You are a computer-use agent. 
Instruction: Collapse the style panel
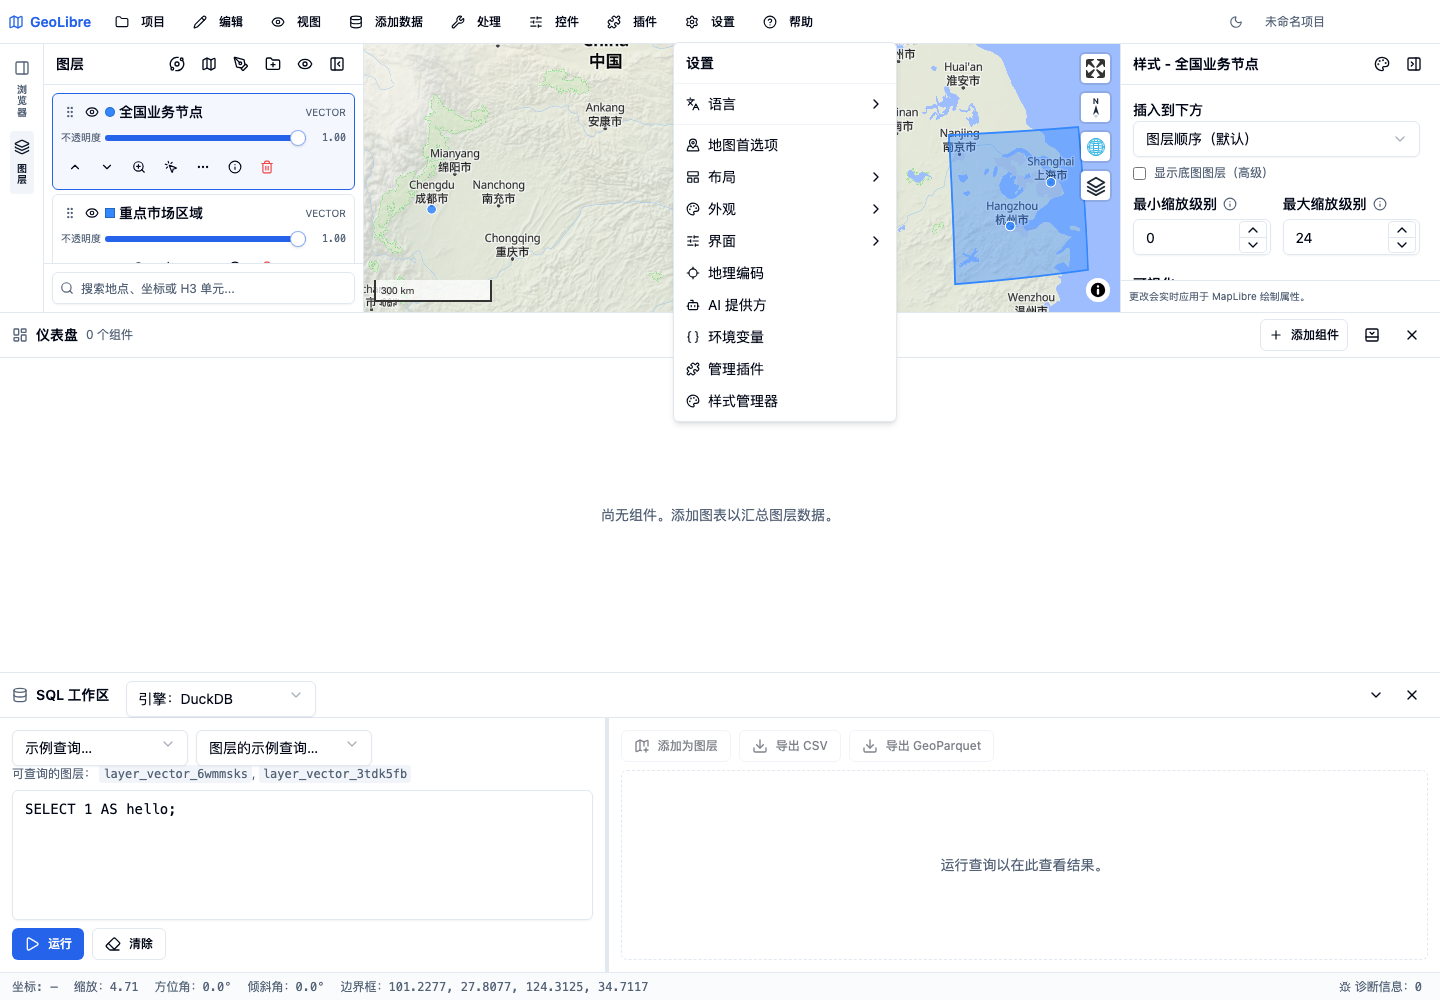(x=1414, y=64)
